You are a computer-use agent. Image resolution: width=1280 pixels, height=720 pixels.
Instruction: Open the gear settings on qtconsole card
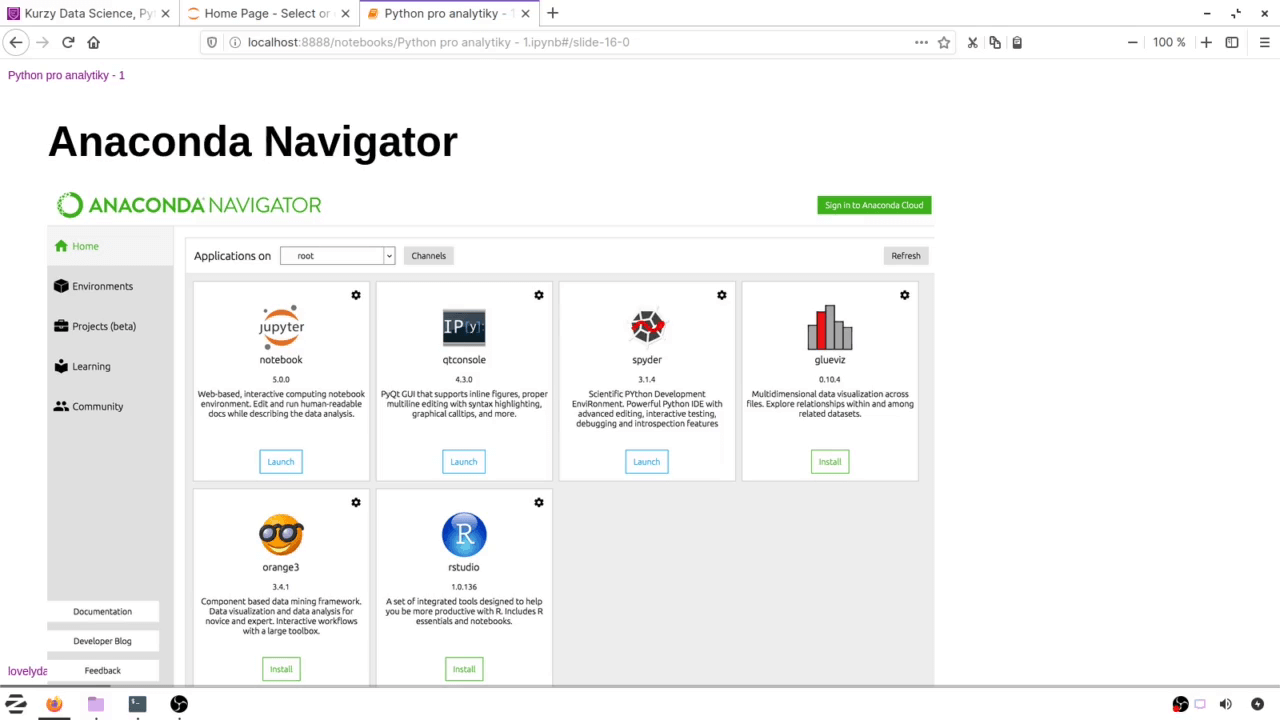[539, 295]
